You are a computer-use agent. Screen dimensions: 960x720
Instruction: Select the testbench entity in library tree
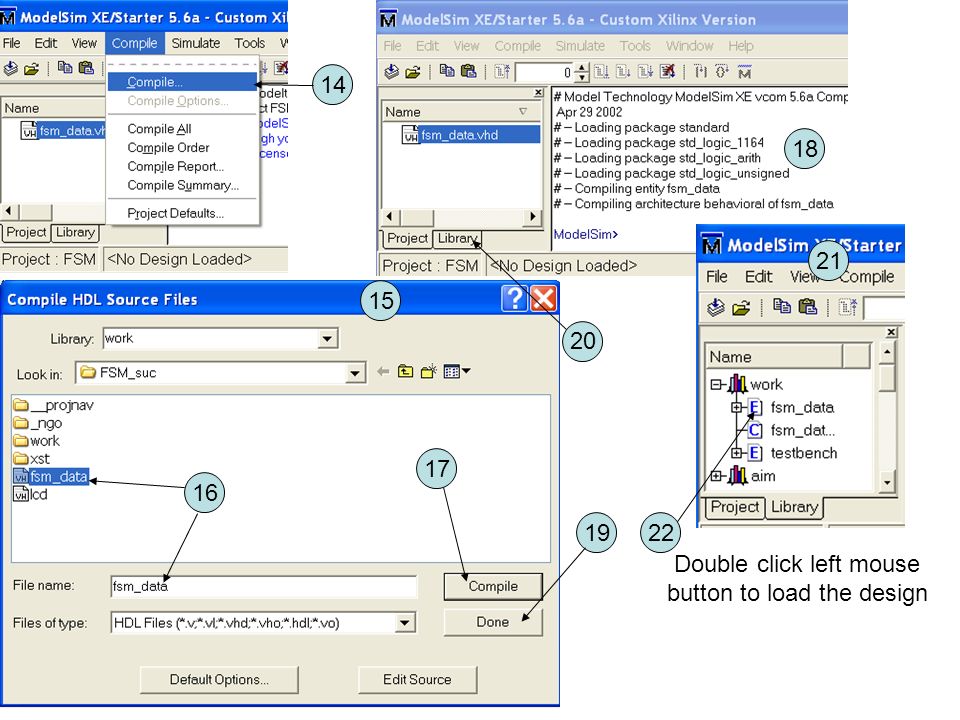click(x=803, y=453)
